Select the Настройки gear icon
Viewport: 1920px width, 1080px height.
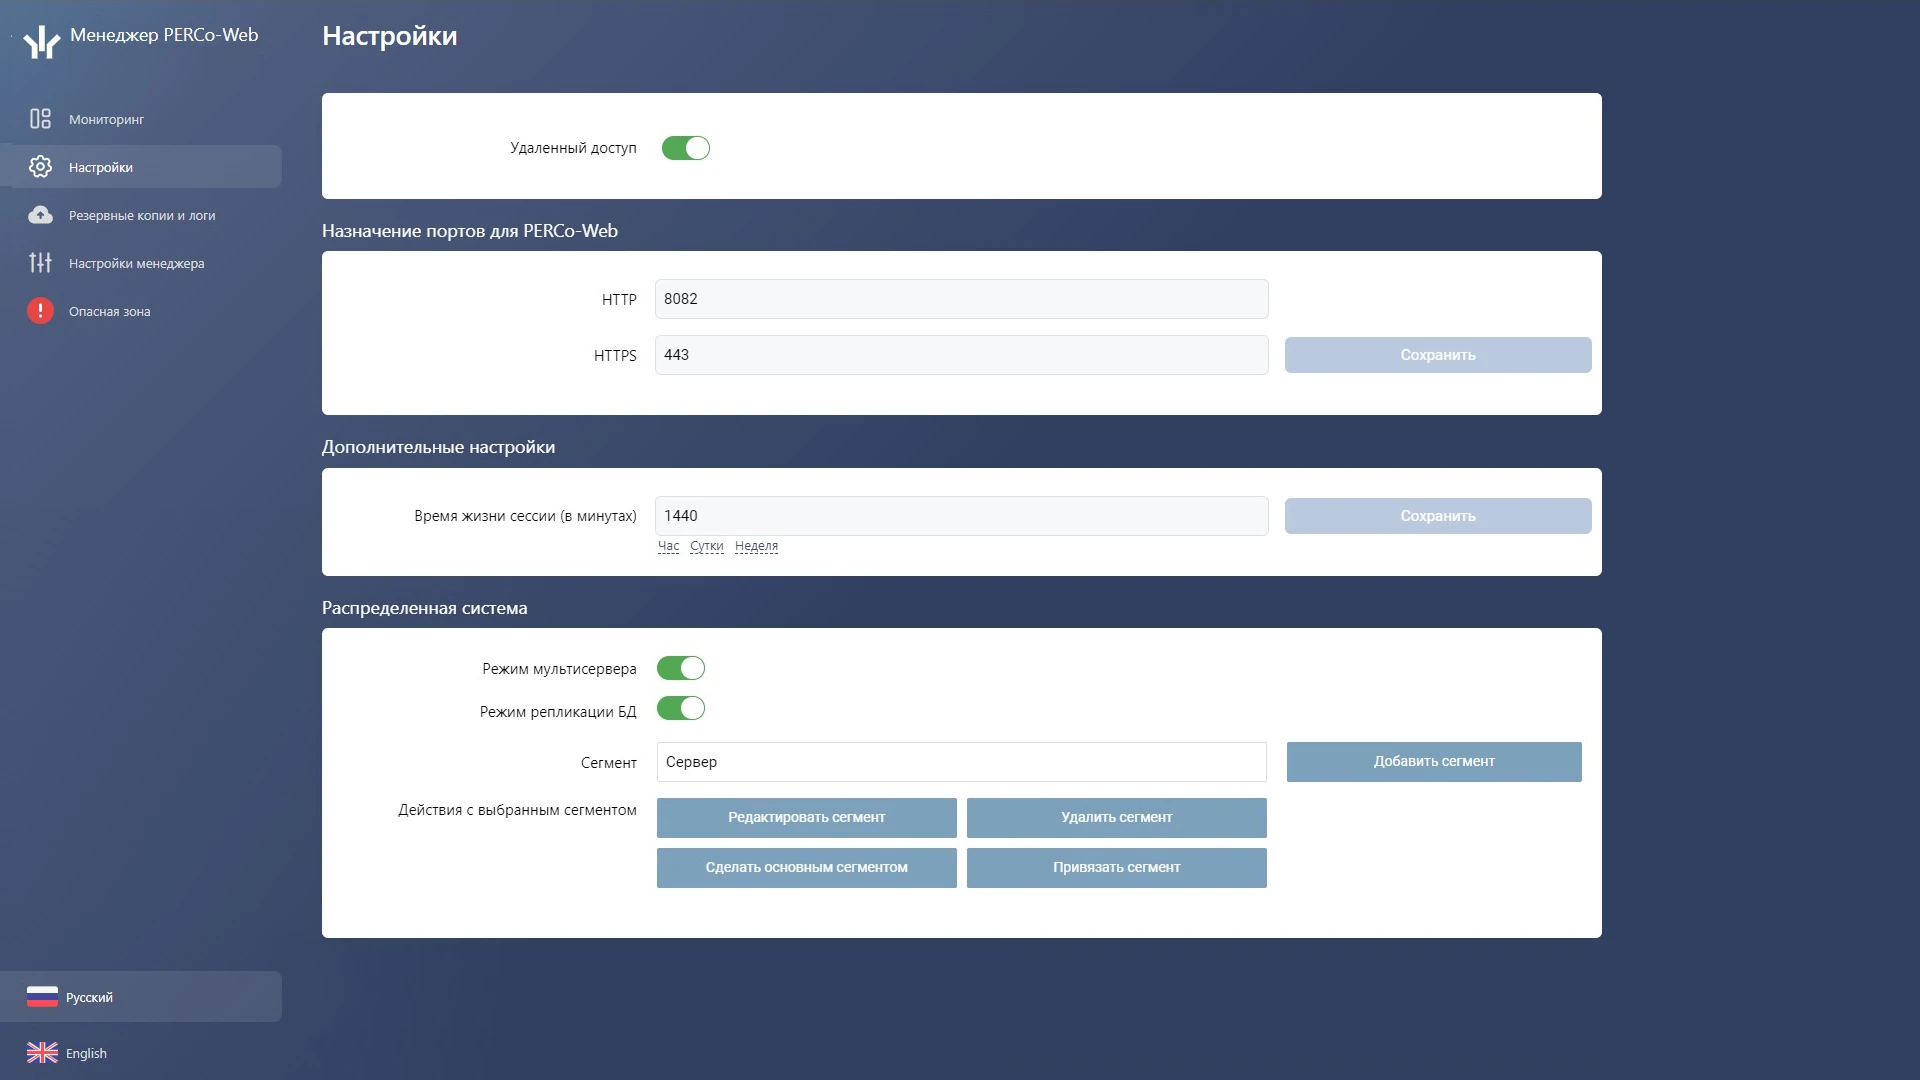pyautogui.click(x=40, y=167)
